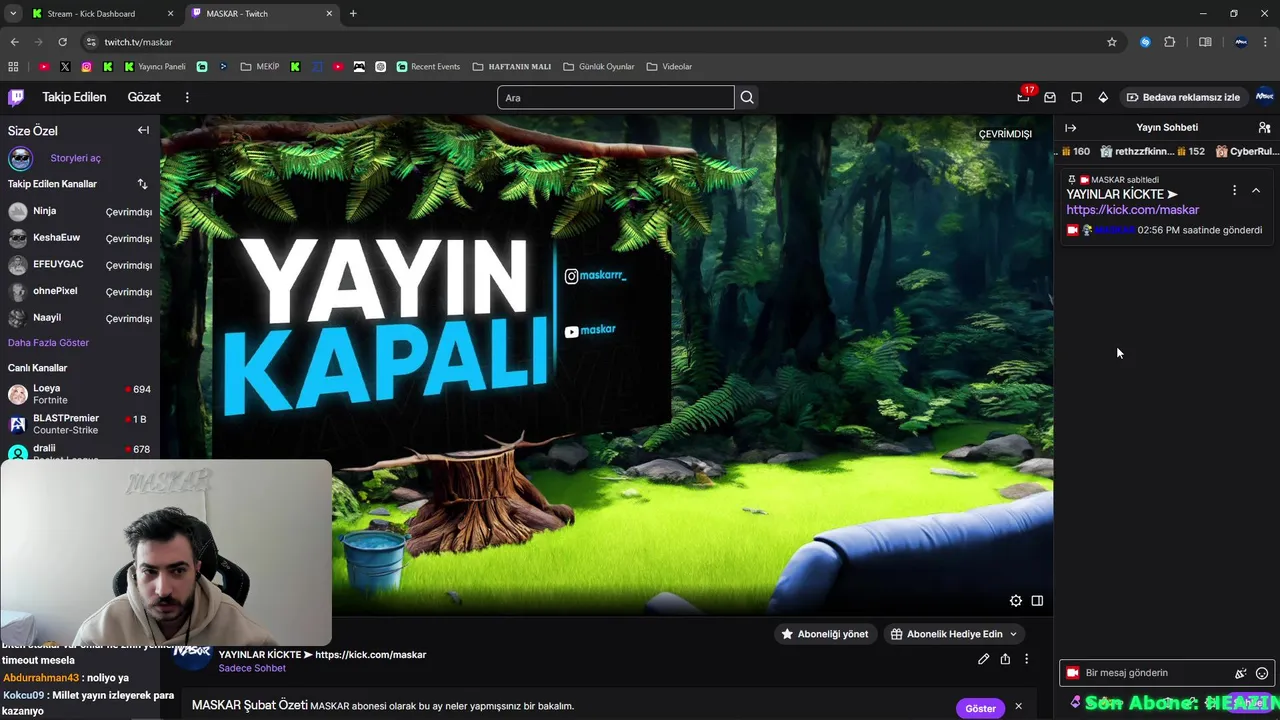
Task: Open three-dot options below the player
Action: click(1026, 659)
